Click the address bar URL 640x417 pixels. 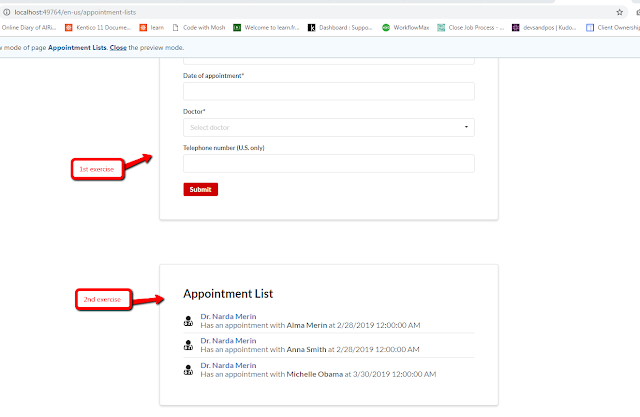(x=75, y=12)
